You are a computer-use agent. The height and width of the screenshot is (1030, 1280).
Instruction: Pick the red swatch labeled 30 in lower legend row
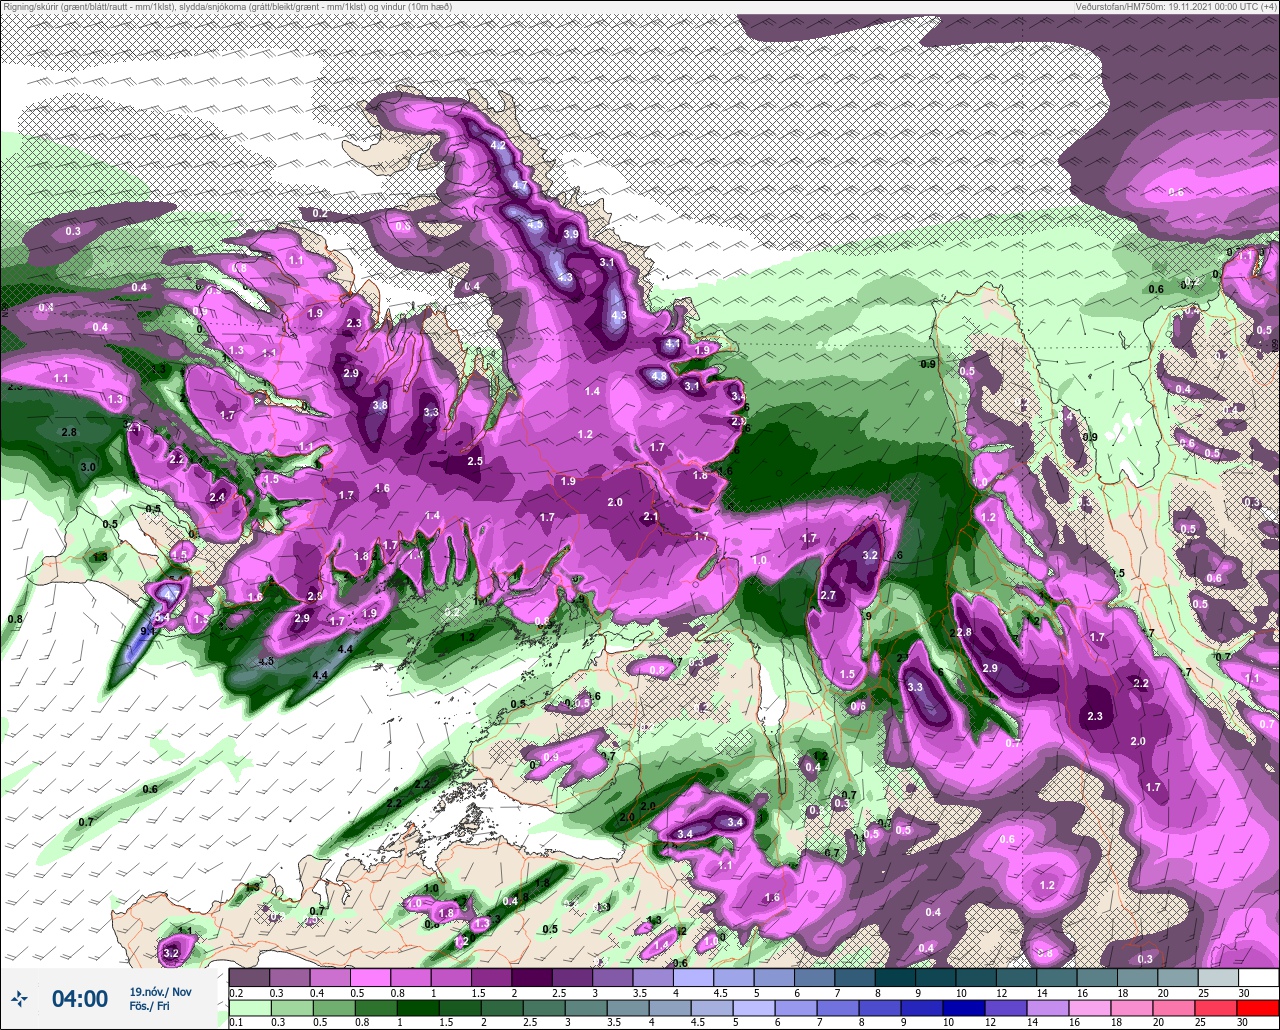click(x=1258, y=1007)
